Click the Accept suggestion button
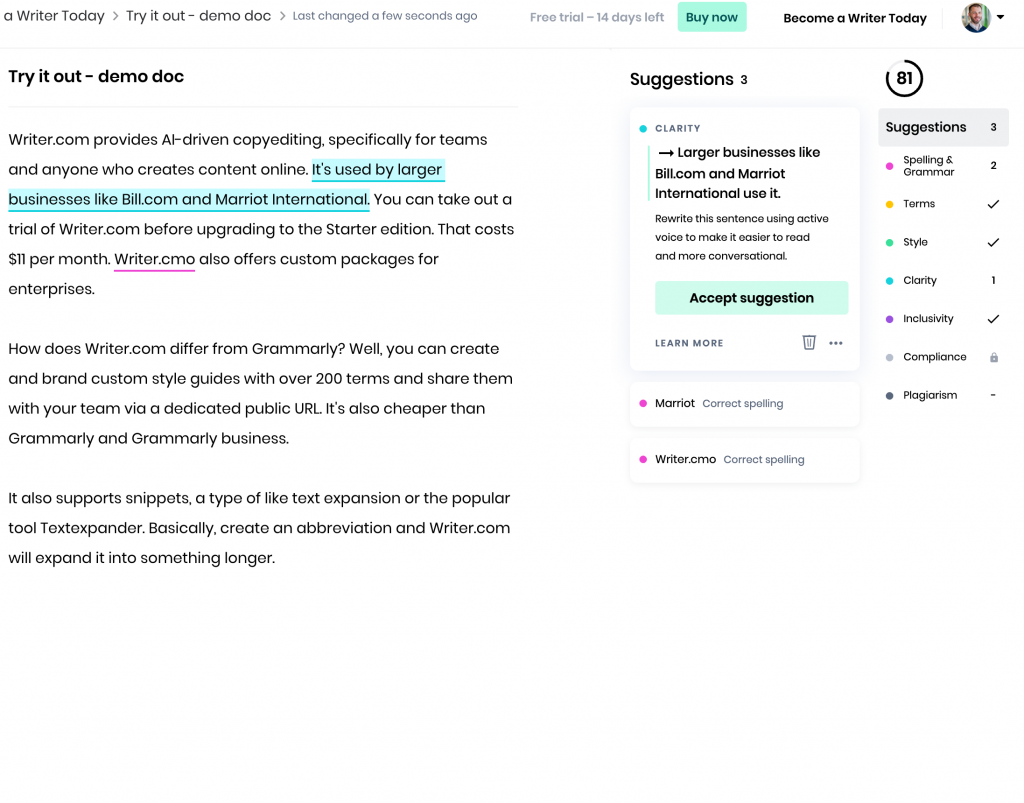Screen dimensions: 1024x803 751,298
